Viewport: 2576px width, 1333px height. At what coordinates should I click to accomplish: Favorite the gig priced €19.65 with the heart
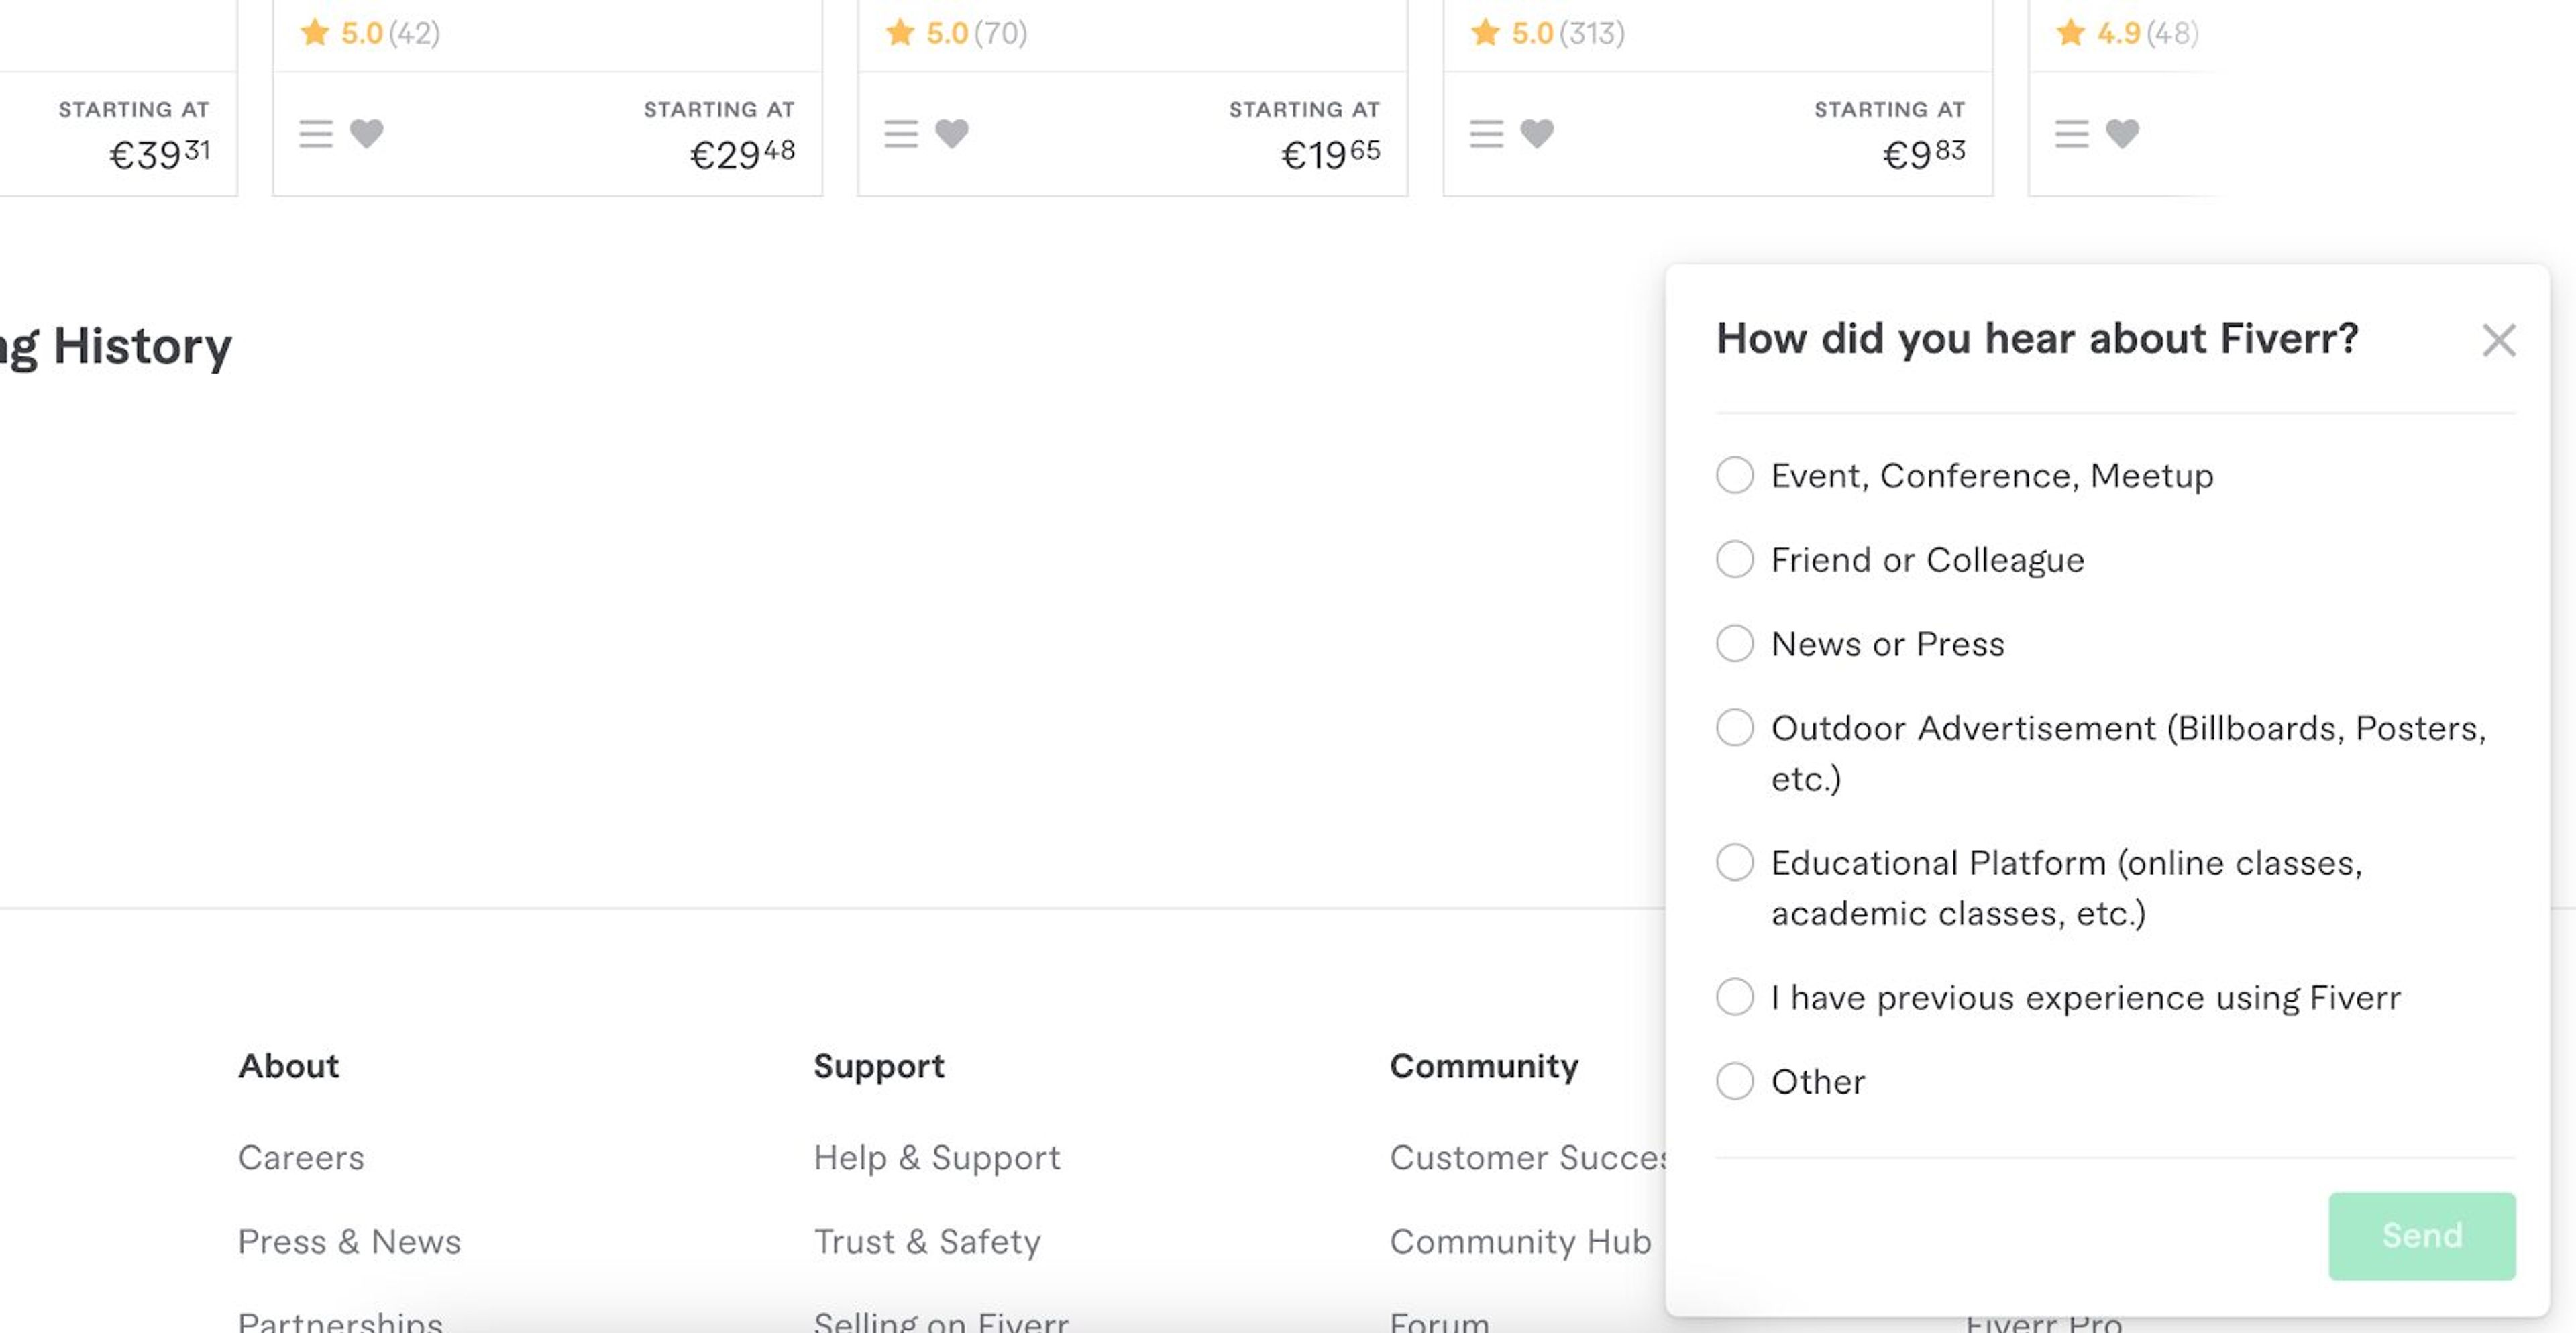[x=951, y=133]
